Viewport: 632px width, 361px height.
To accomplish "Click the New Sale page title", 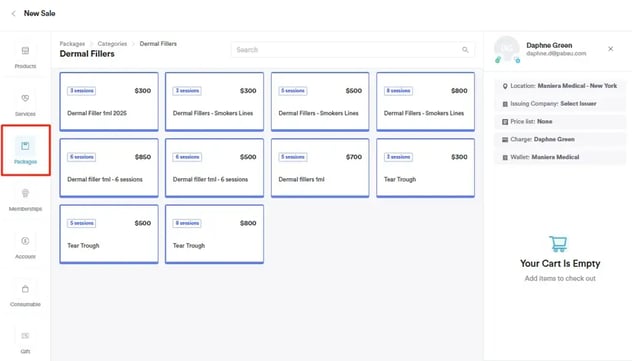I will [x=40, y=13].
